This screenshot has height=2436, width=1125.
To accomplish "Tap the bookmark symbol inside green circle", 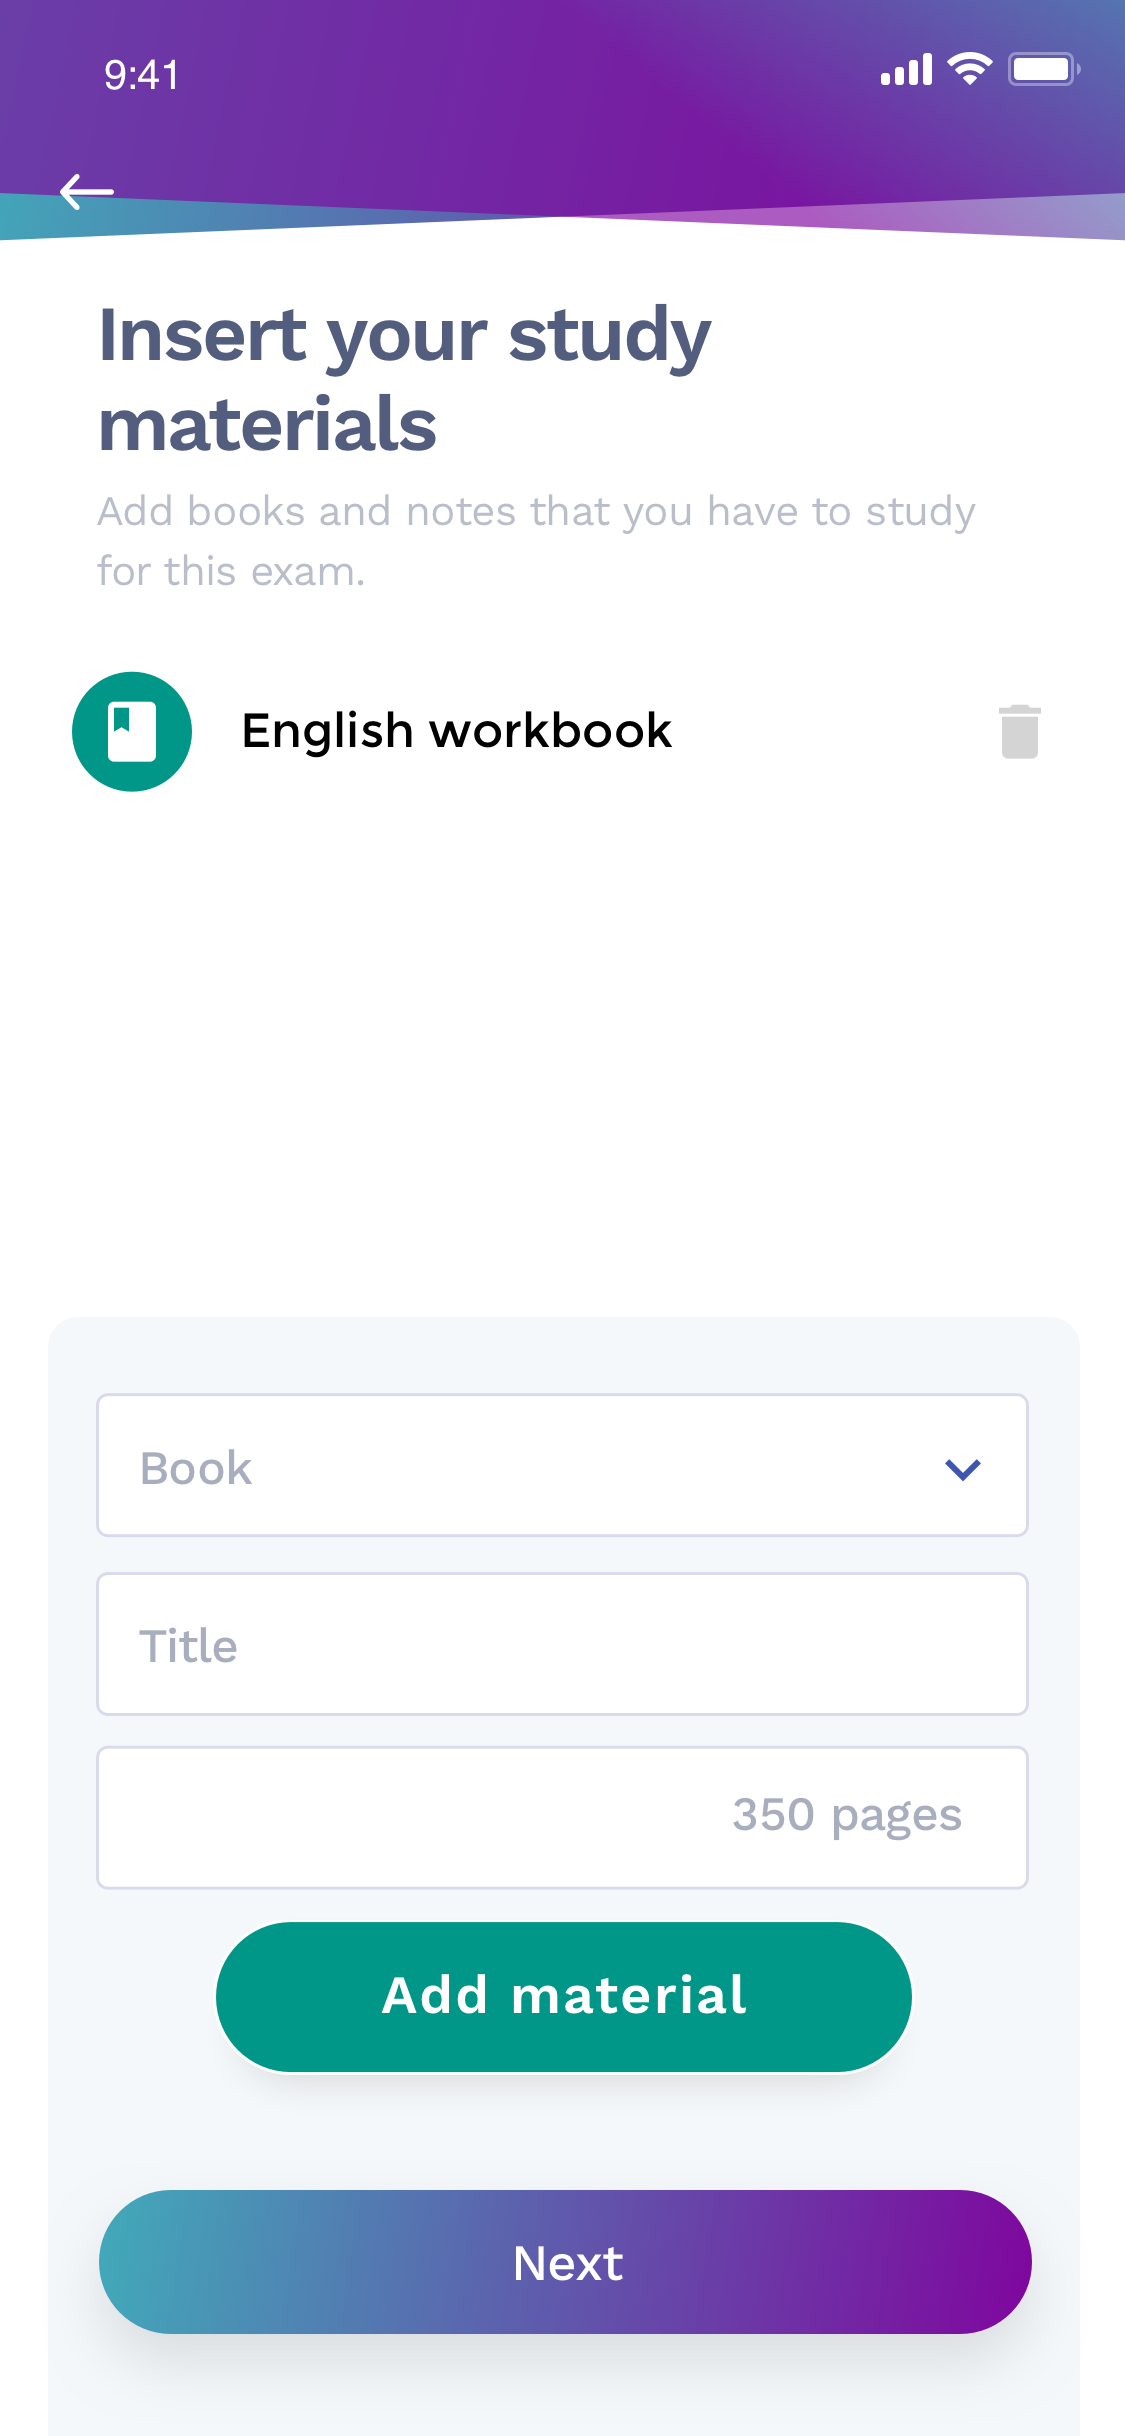I will coord(132,731).
